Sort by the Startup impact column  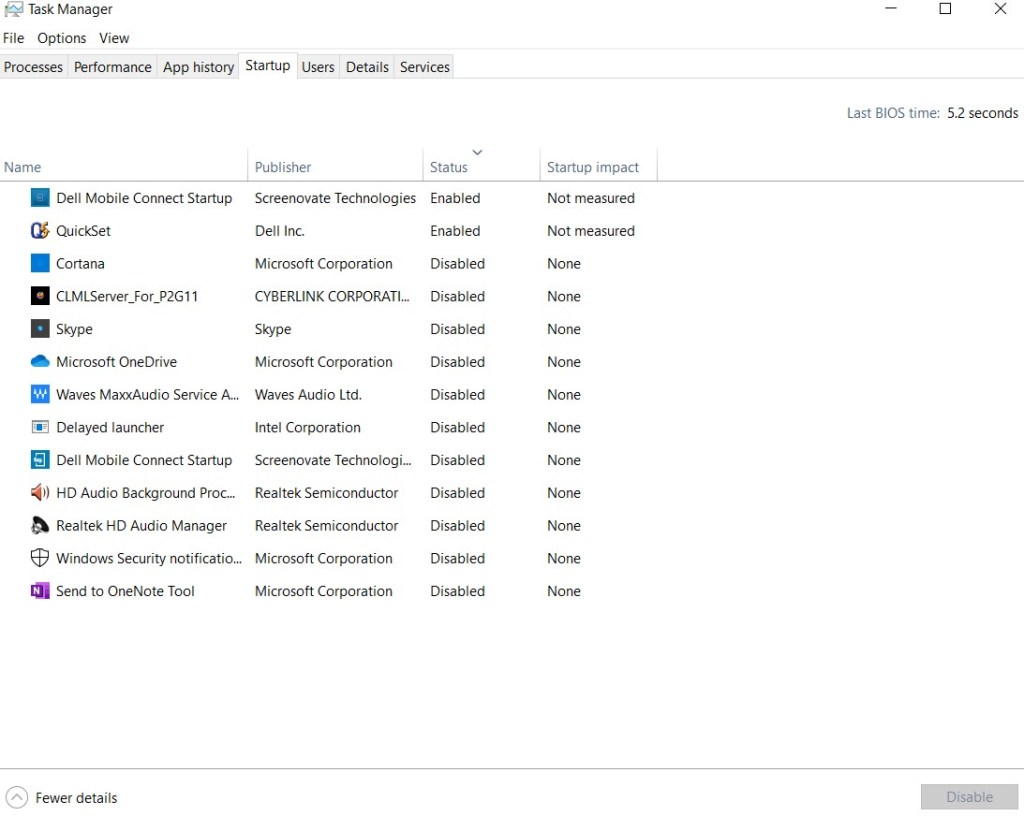[x=593, y=167]
